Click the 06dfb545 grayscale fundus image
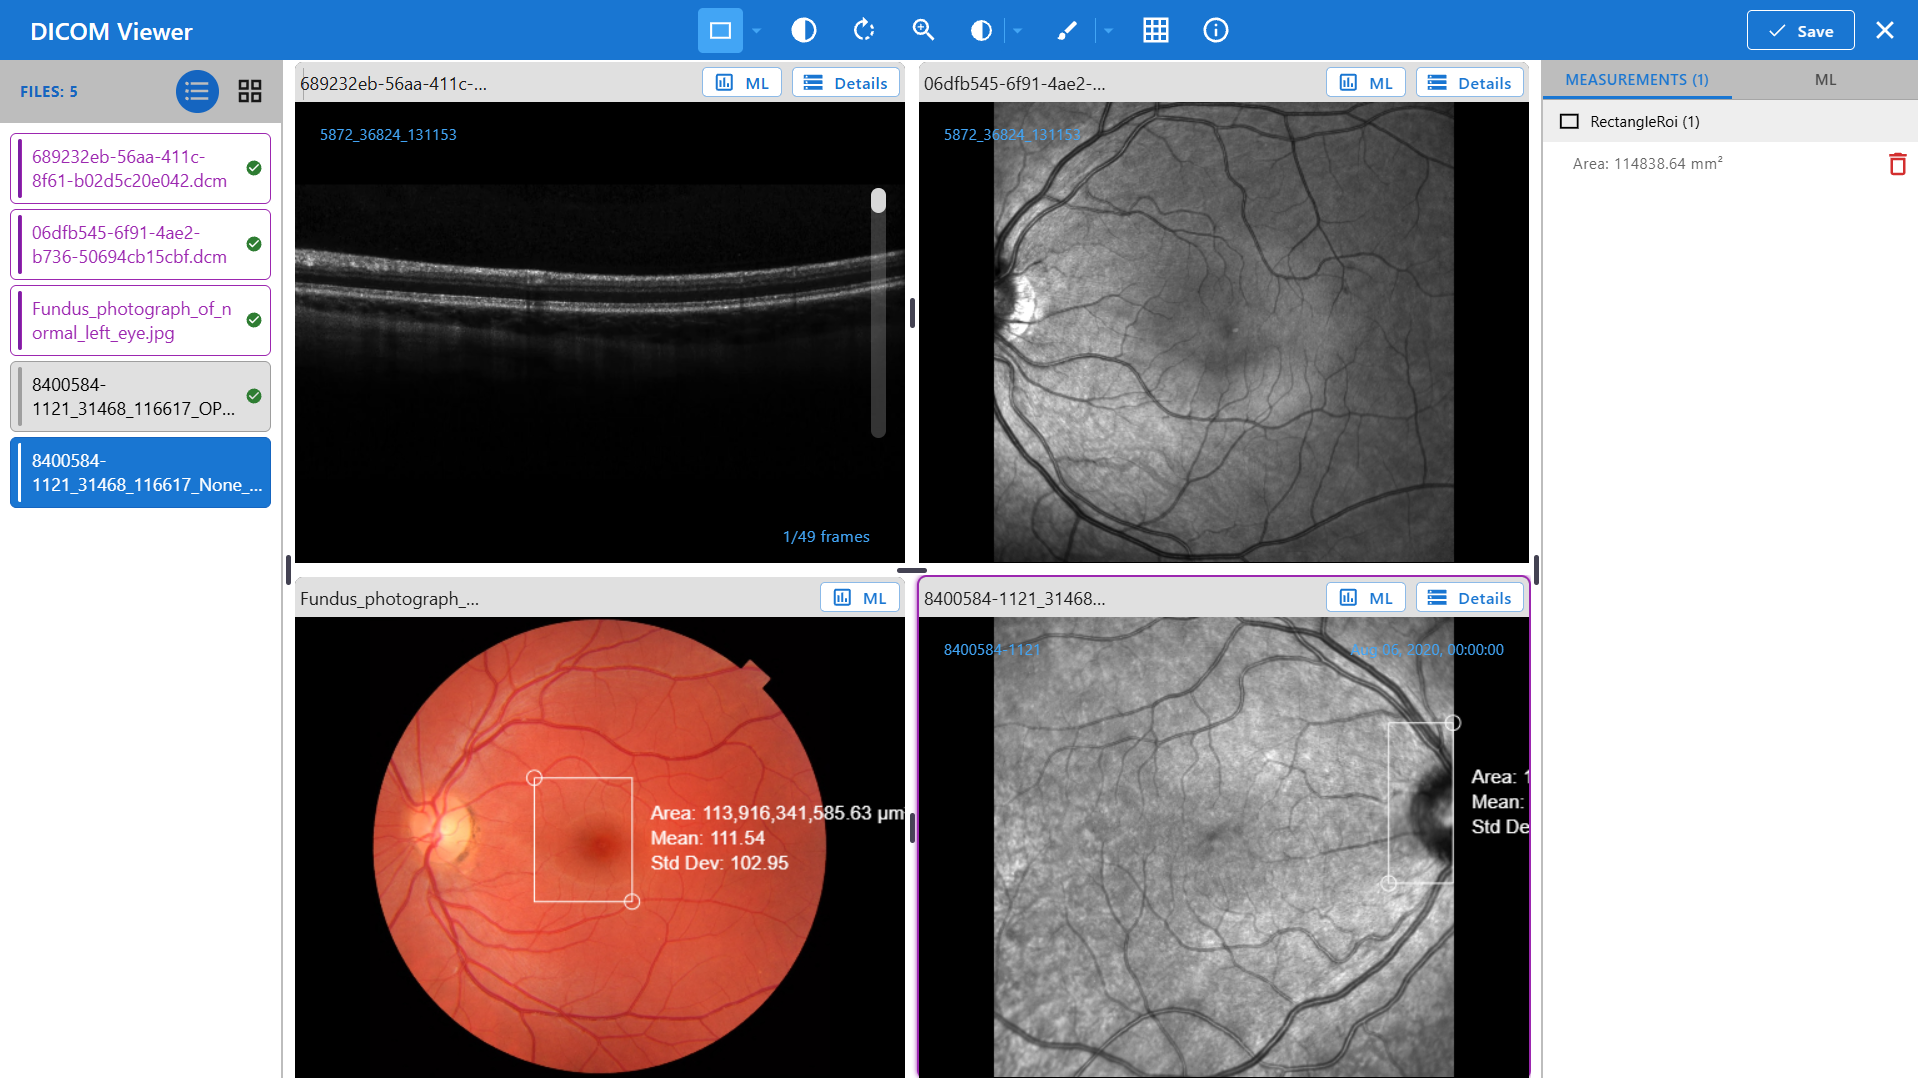This screenshot has width=1918, height=1078. [x=1224, y=333]
